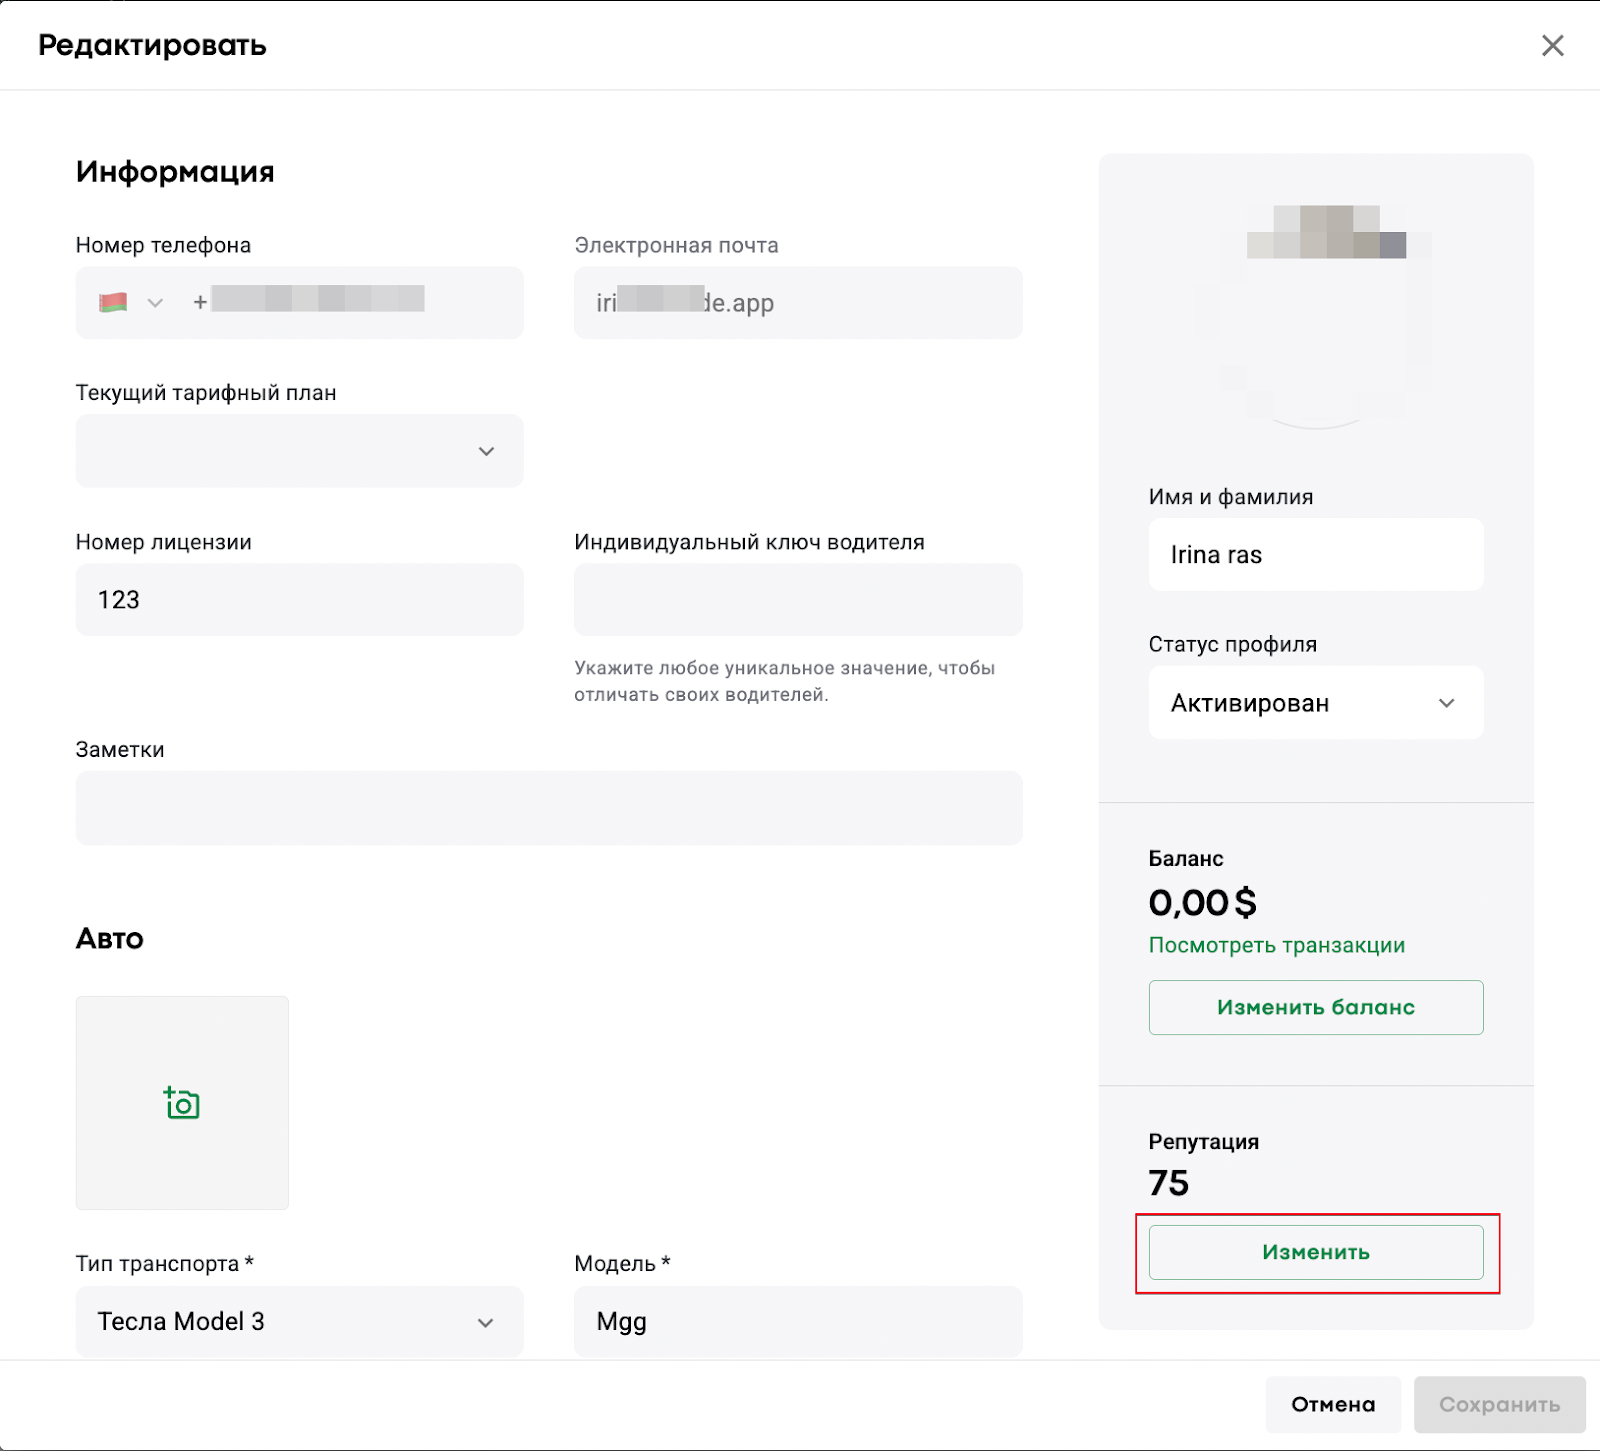Click Изменить under Репутация
Viewport: 1600px width, 1451px height.
tap(1315, 1252)
